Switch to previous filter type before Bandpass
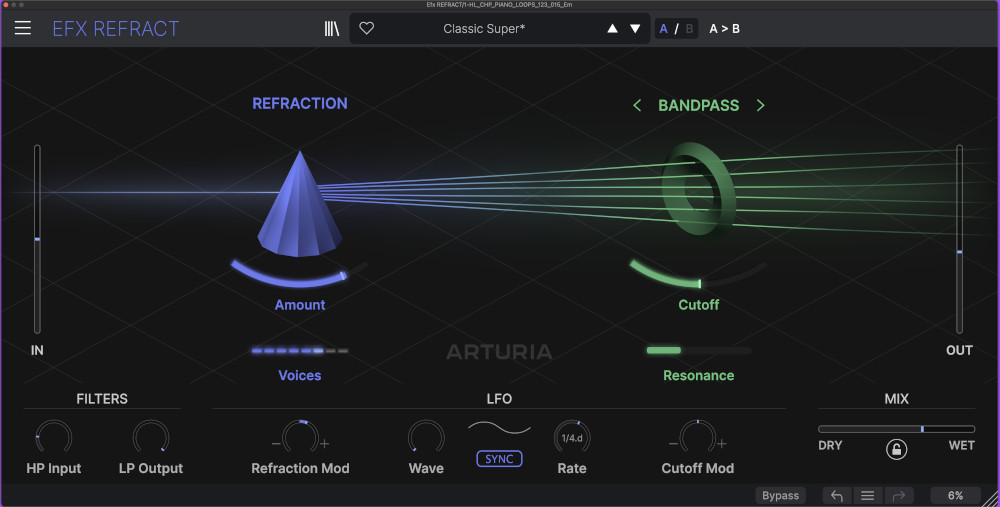The width and height of the screenshot is (1000, 507). click(x=637, y=105)
